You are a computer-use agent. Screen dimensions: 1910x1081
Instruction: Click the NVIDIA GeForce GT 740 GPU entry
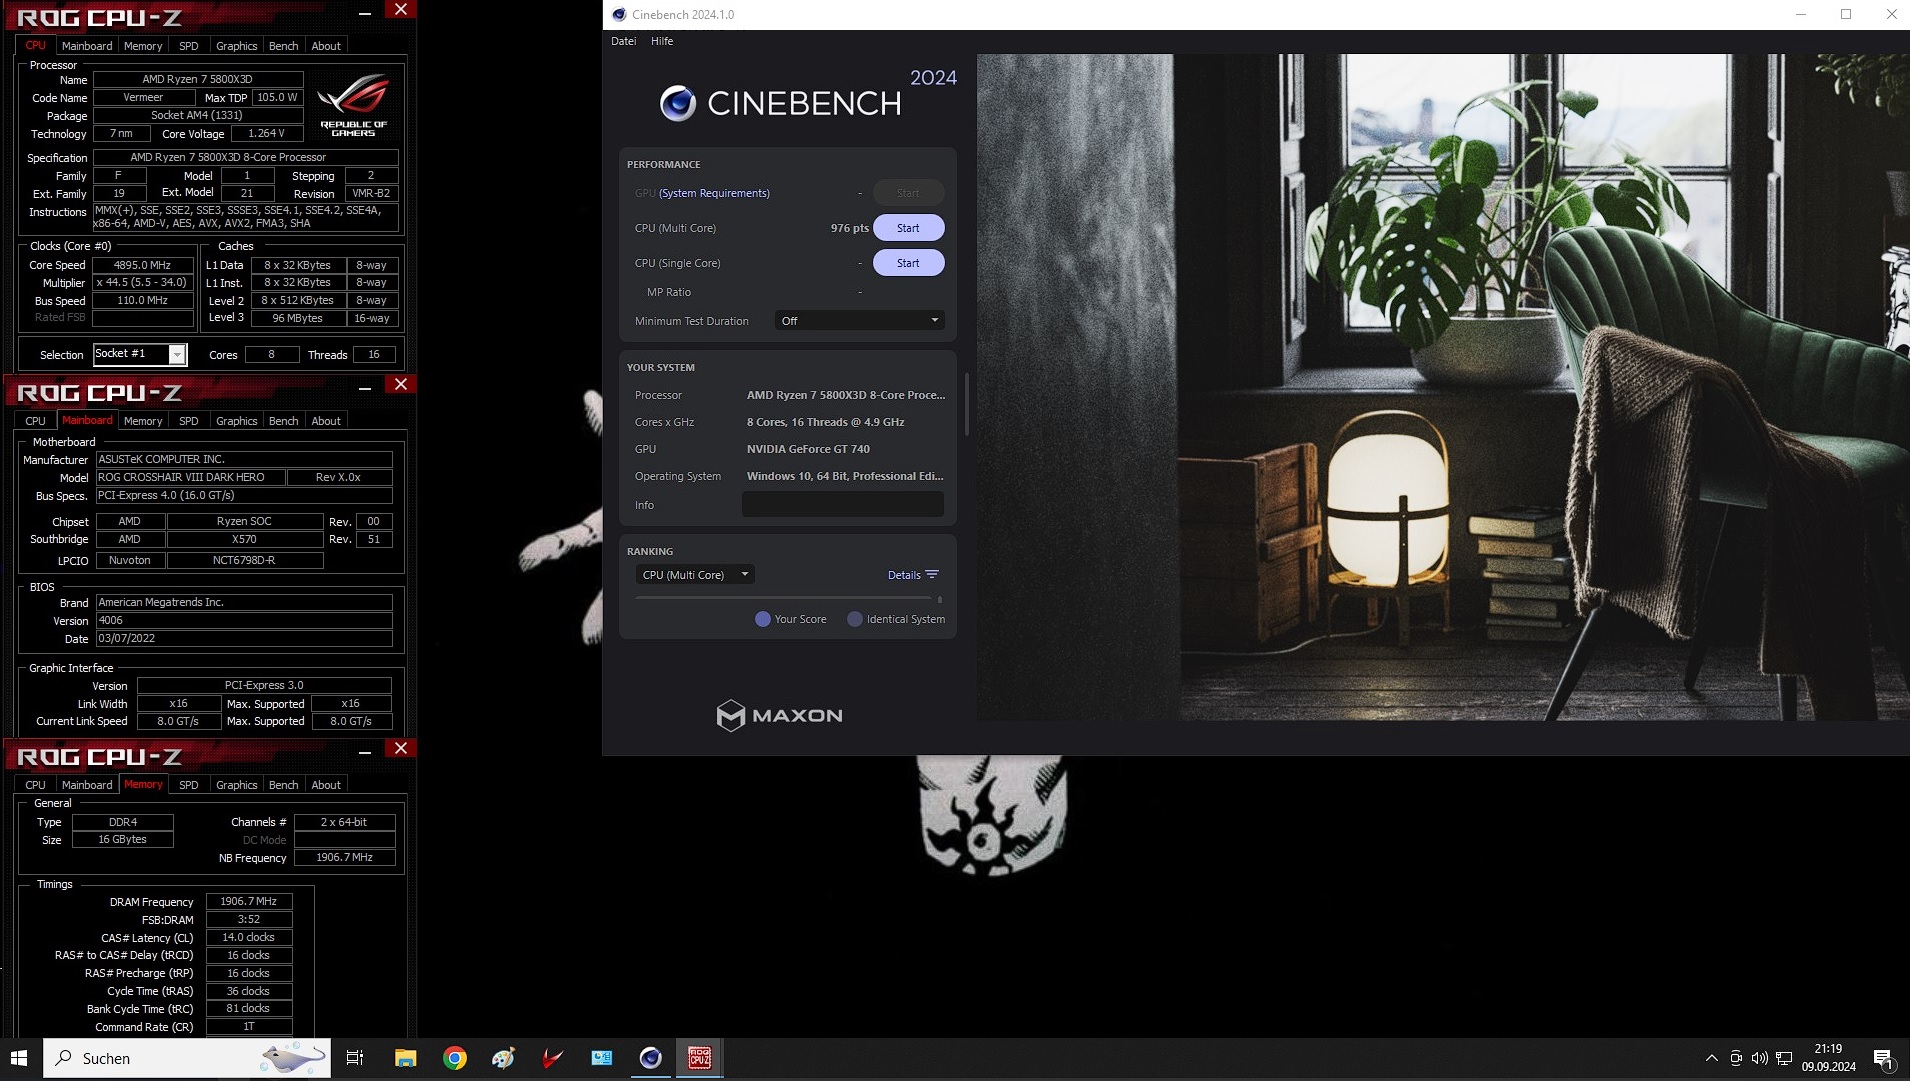(x=808, y=449)
